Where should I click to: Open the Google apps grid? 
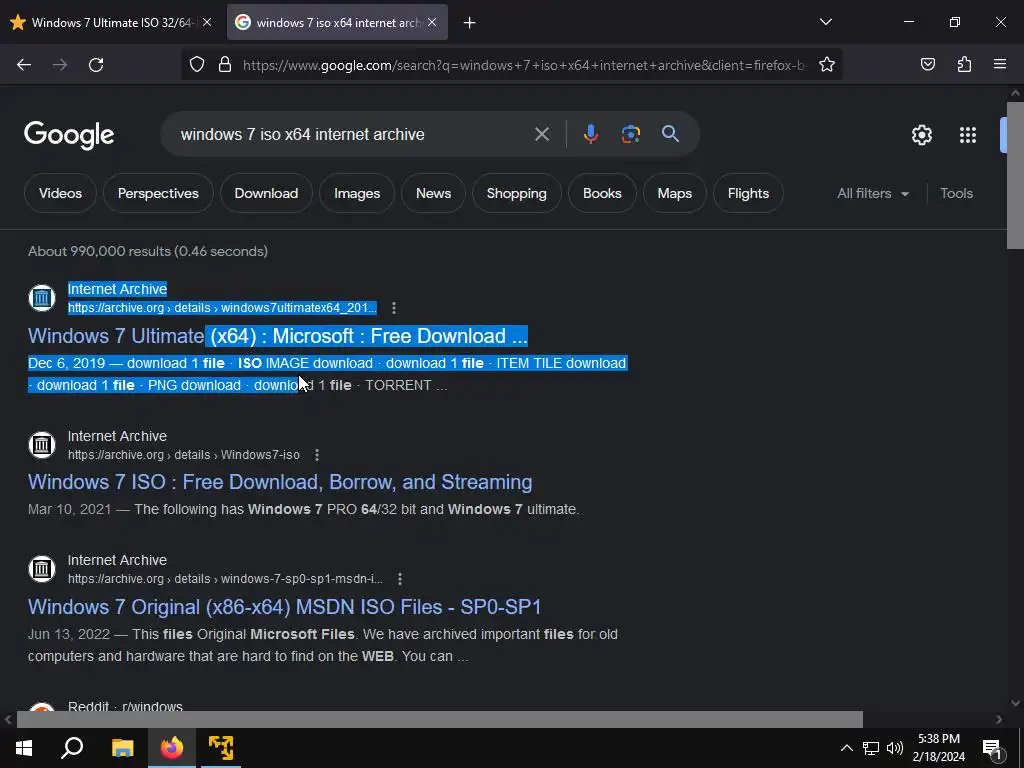coord(968,135)
